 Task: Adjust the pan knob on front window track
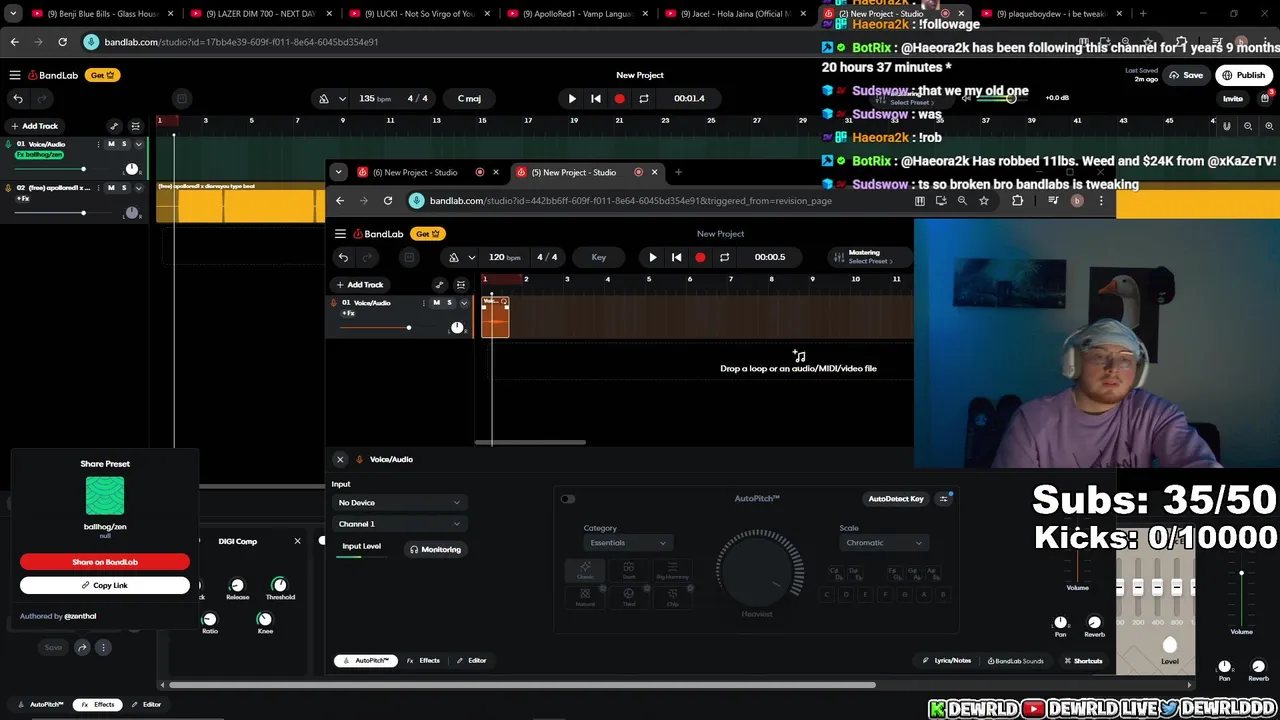pos(457,327)
